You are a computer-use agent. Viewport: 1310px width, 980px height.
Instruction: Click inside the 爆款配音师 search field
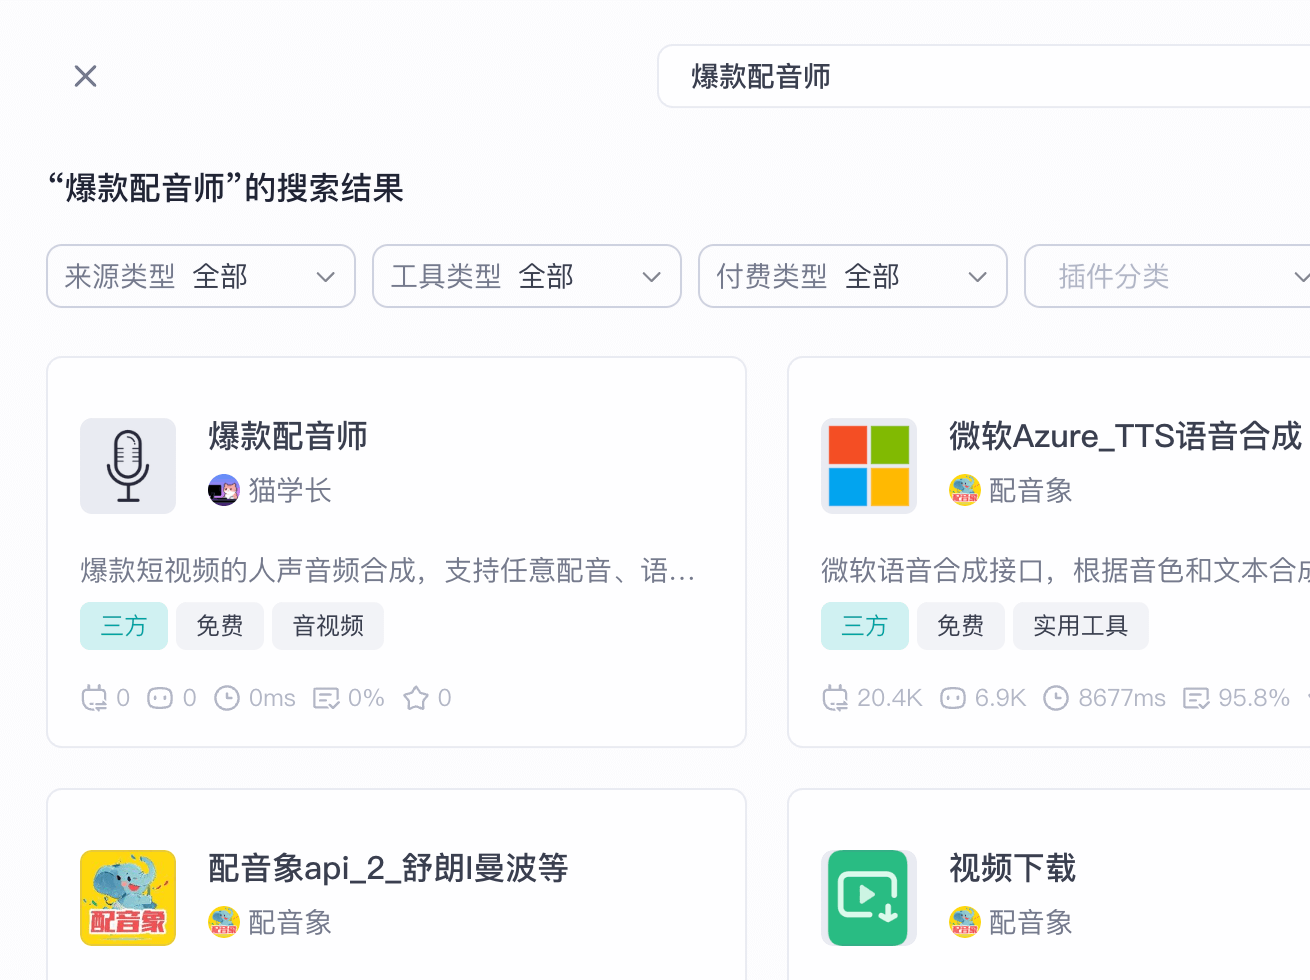point(980,76)
